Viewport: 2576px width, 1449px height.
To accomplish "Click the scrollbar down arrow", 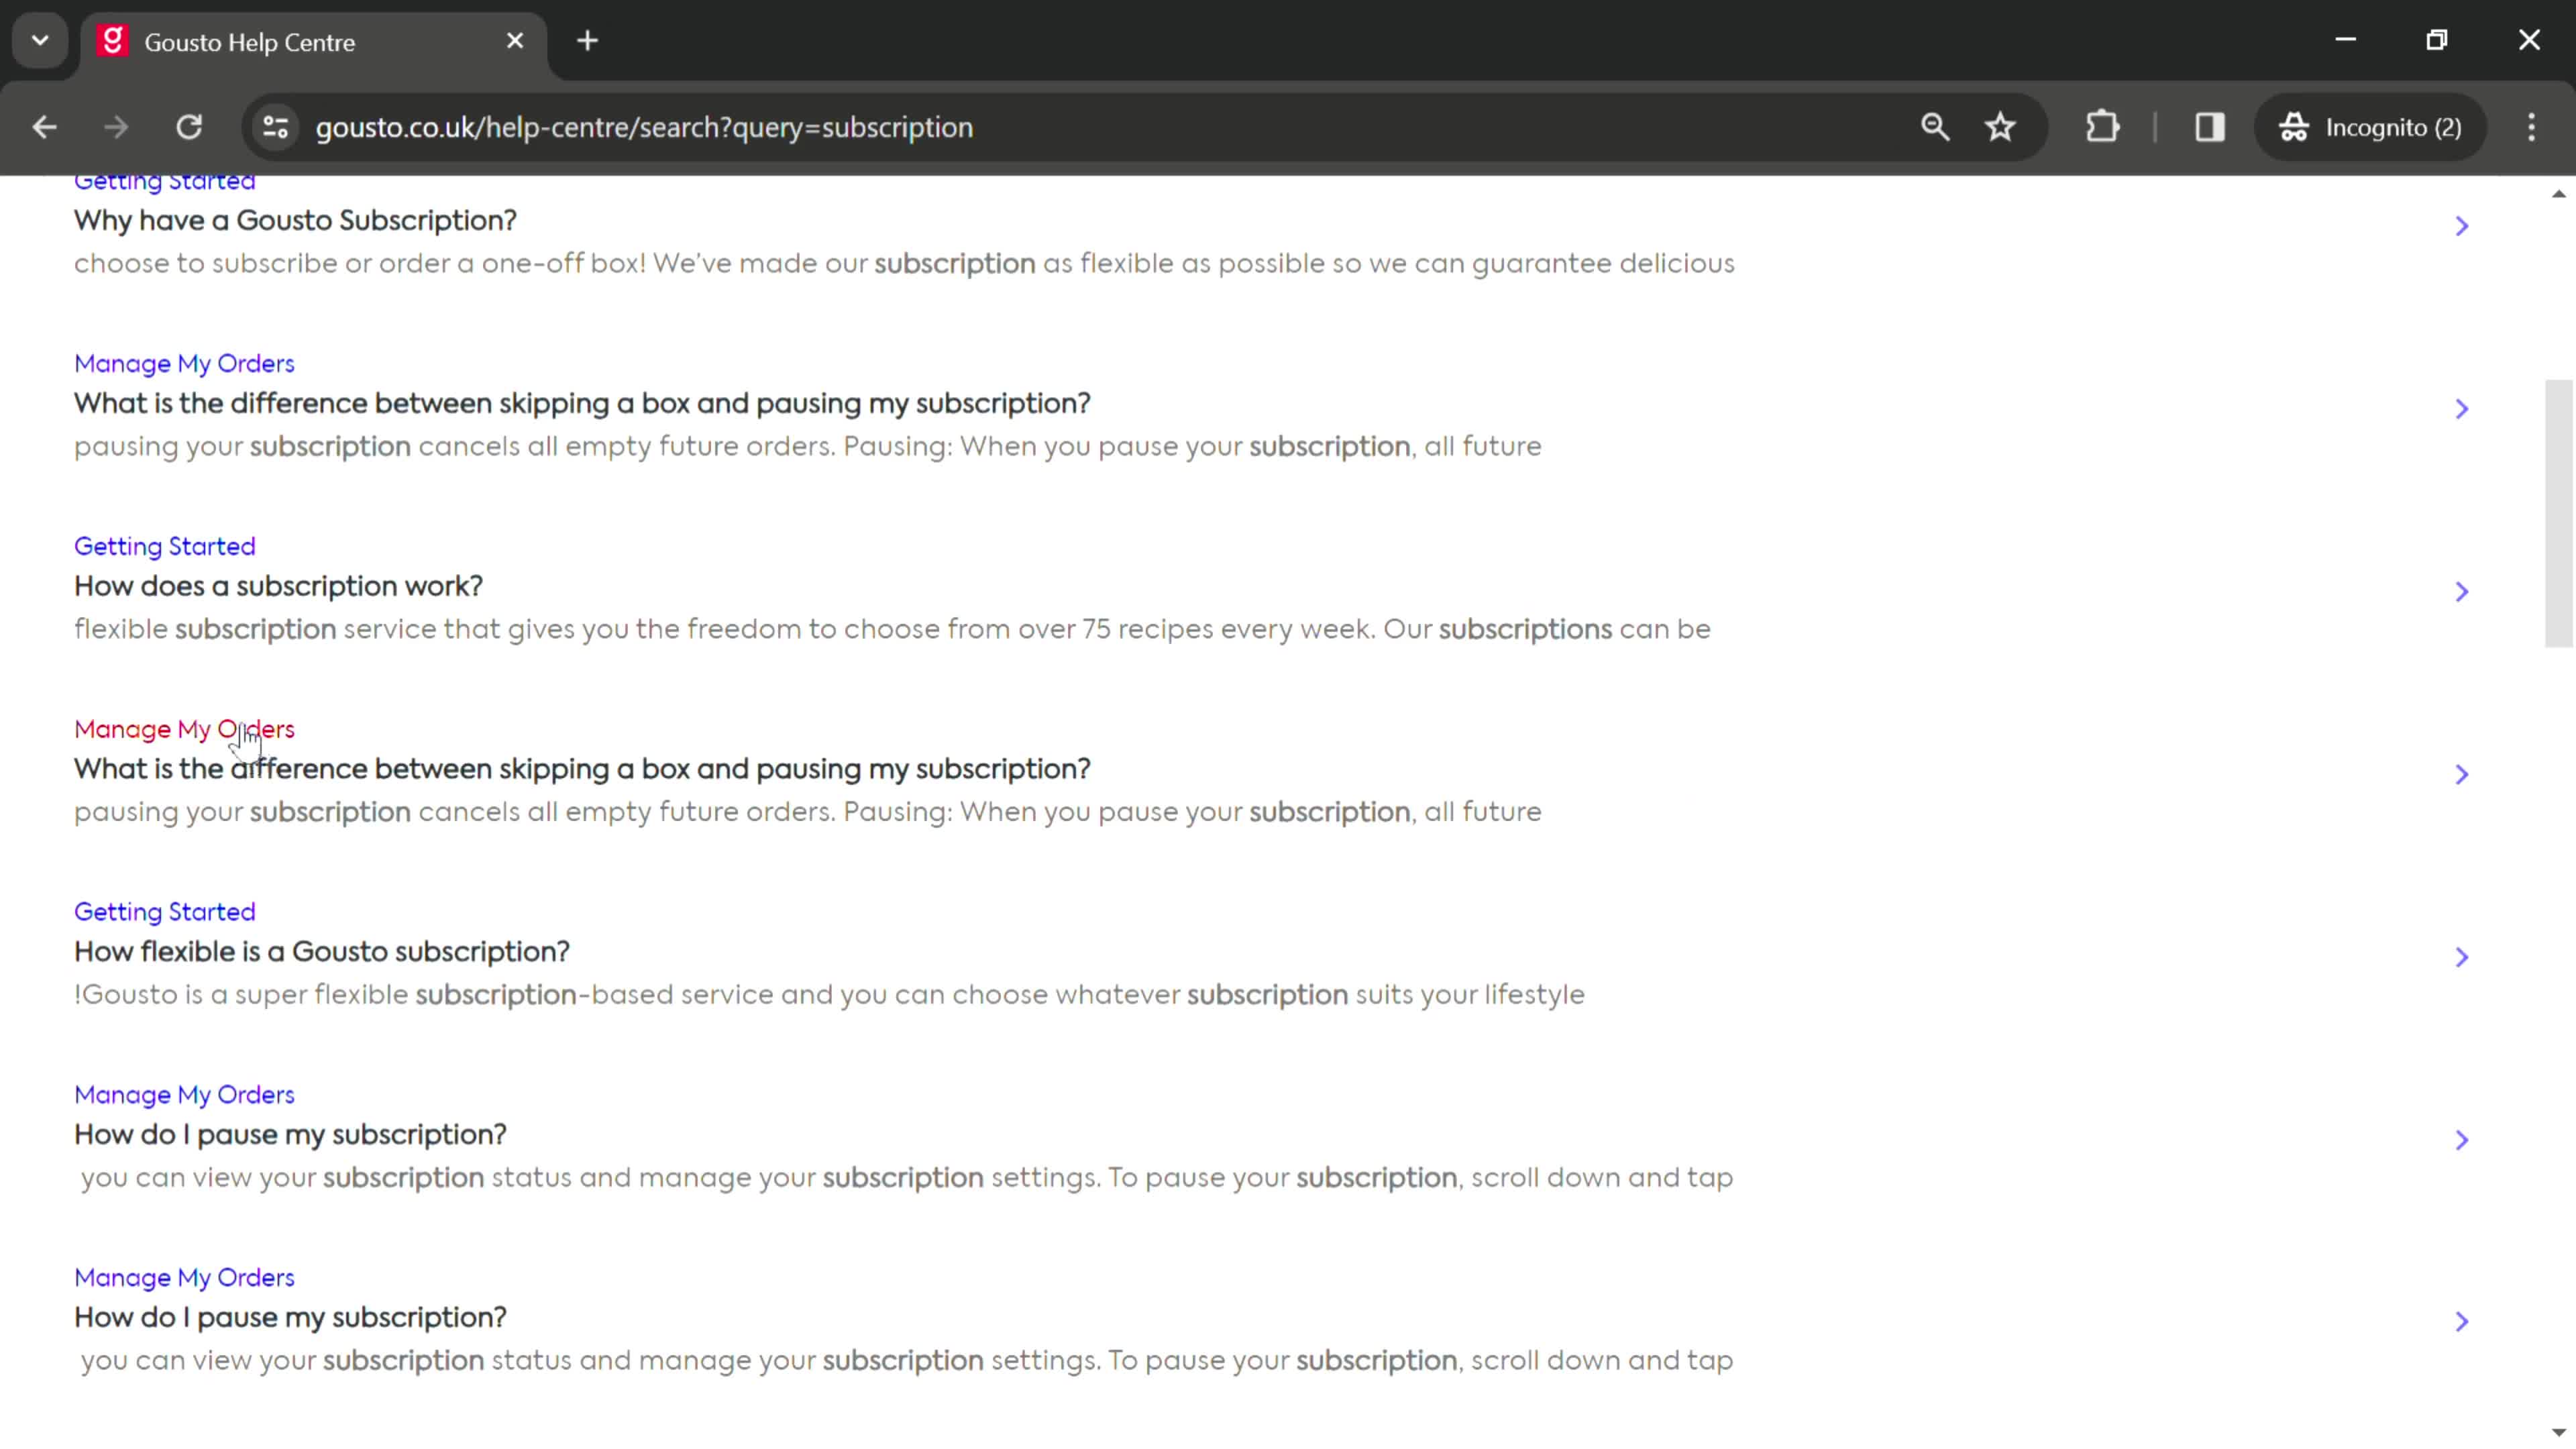I will point(2559,1433).
